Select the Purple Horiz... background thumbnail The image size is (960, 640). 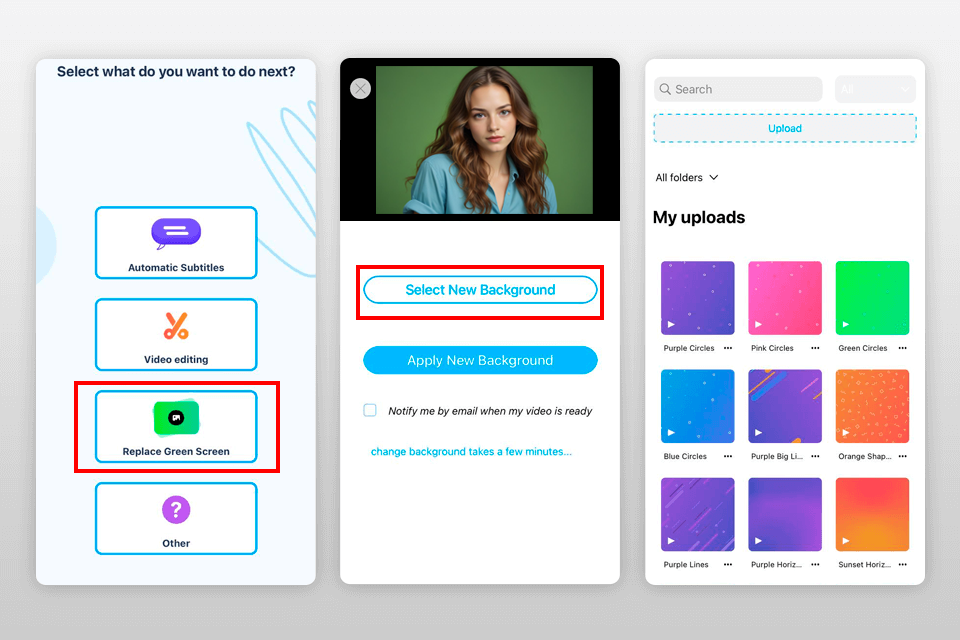tap(785, 515)
